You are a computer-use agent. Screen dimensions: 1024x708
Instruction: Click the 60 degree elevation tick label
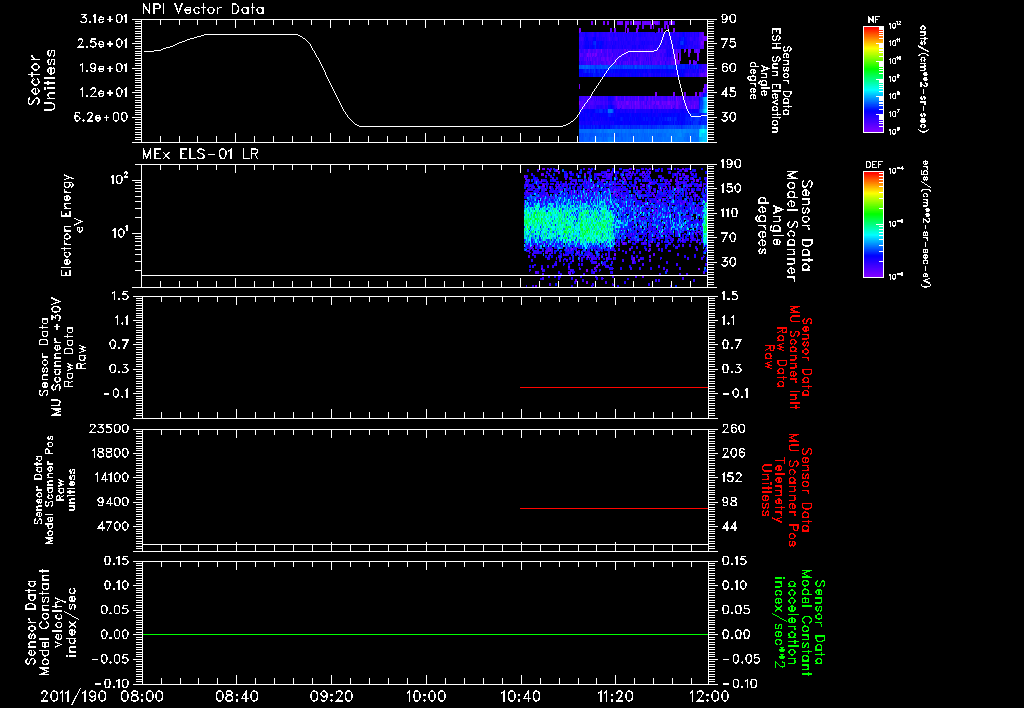(729, 68)
